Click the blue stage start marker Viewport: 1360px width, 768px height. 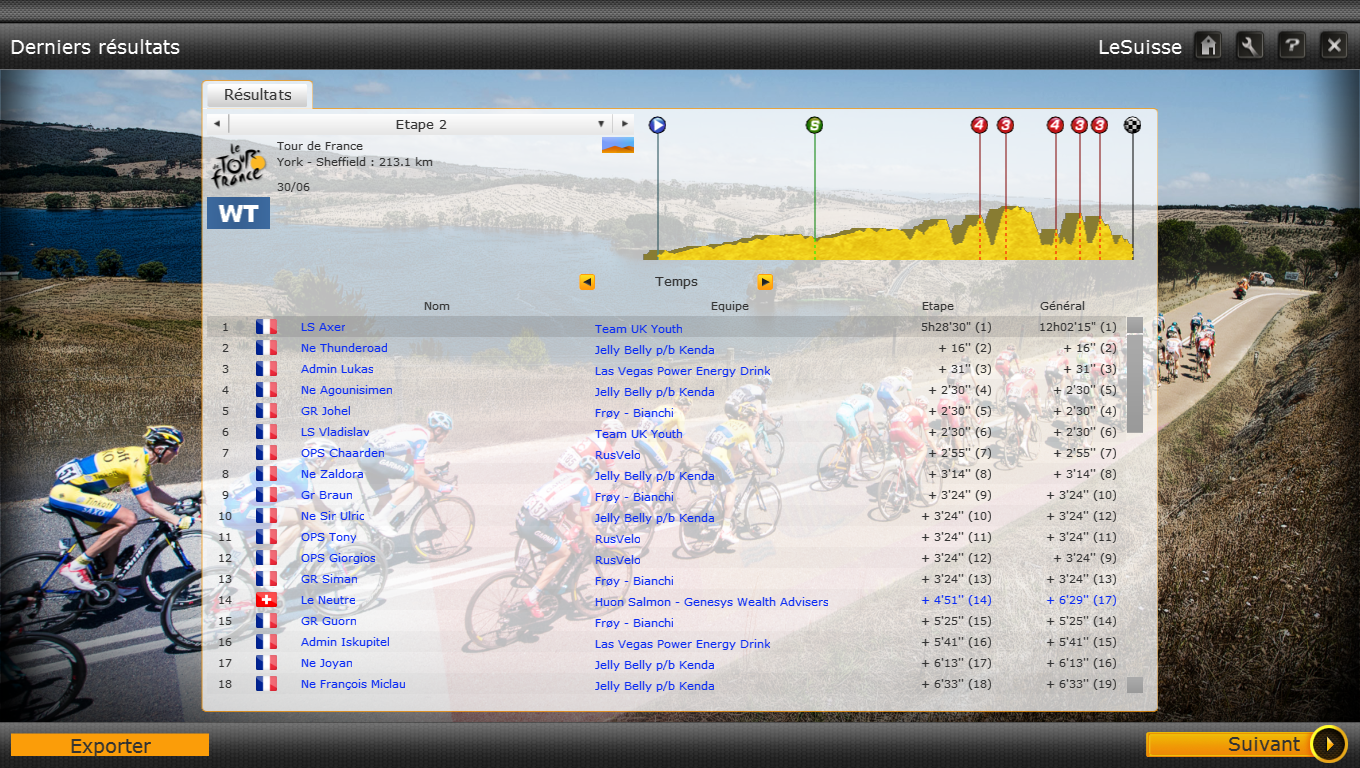[657, 125]
